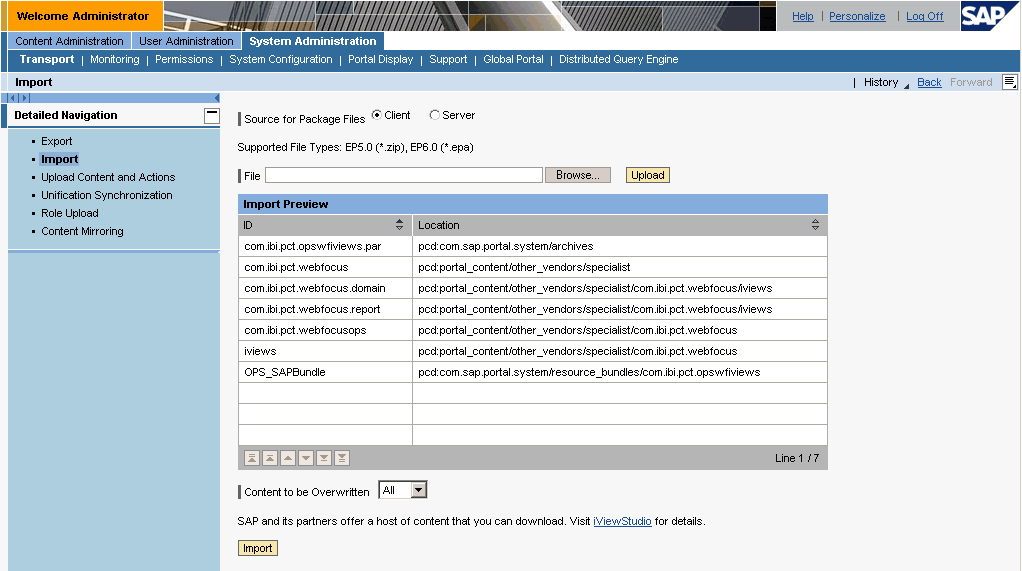
Task: Jump to first row in Import Preview
Action: tap(252, 458)
